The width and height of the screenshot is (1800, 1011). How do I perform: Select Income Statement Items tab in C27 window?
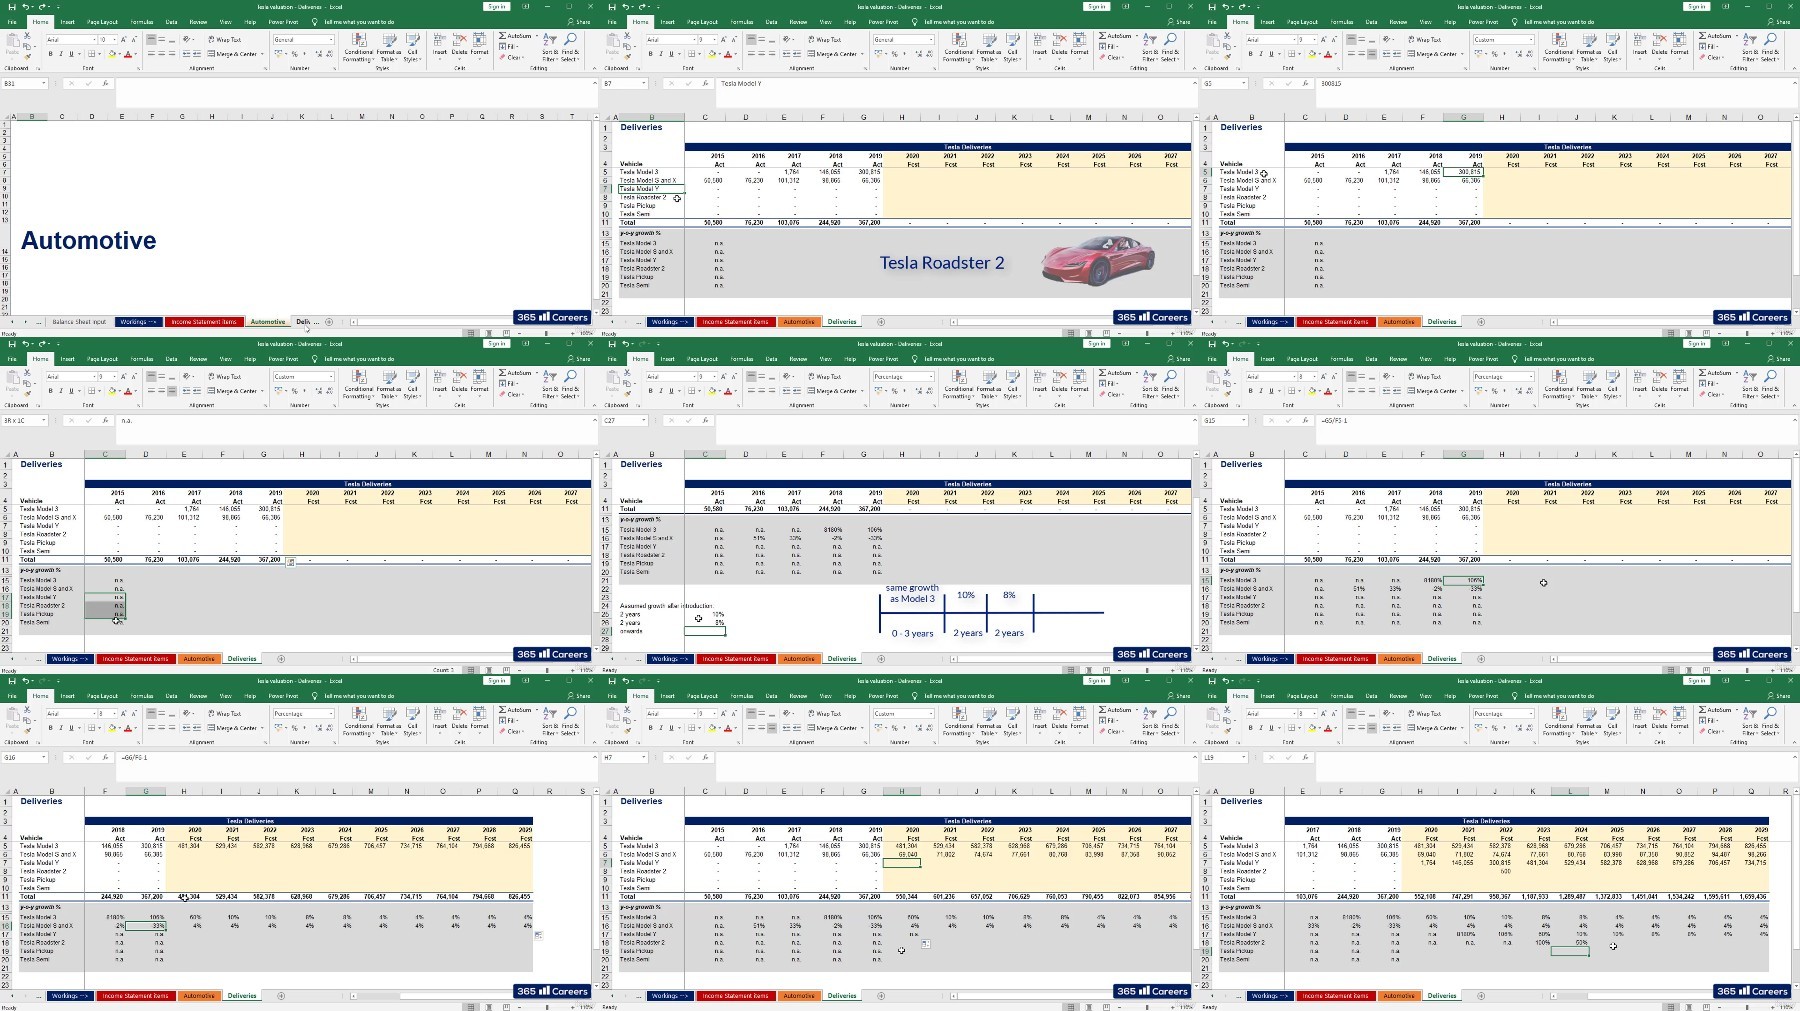pyautogui.click(x=735, y=659)
